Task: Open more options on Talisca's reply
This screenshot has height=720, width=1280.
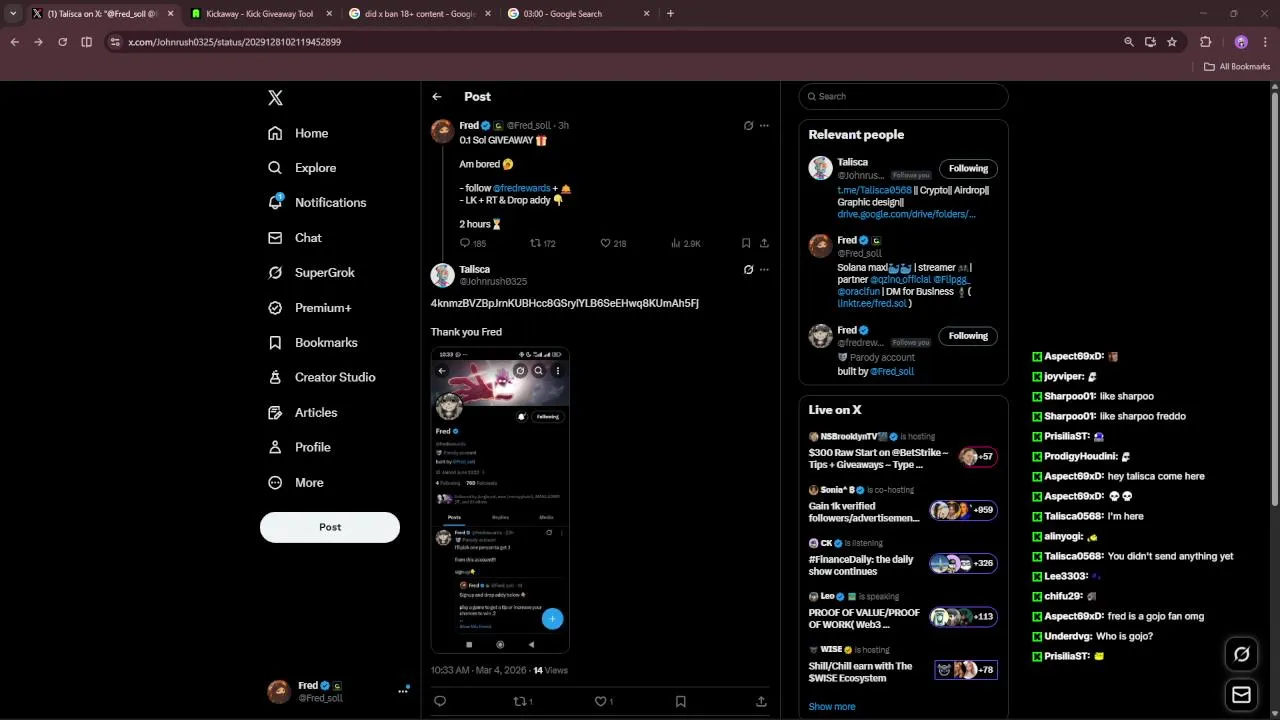Action: [x=764, y=270]
